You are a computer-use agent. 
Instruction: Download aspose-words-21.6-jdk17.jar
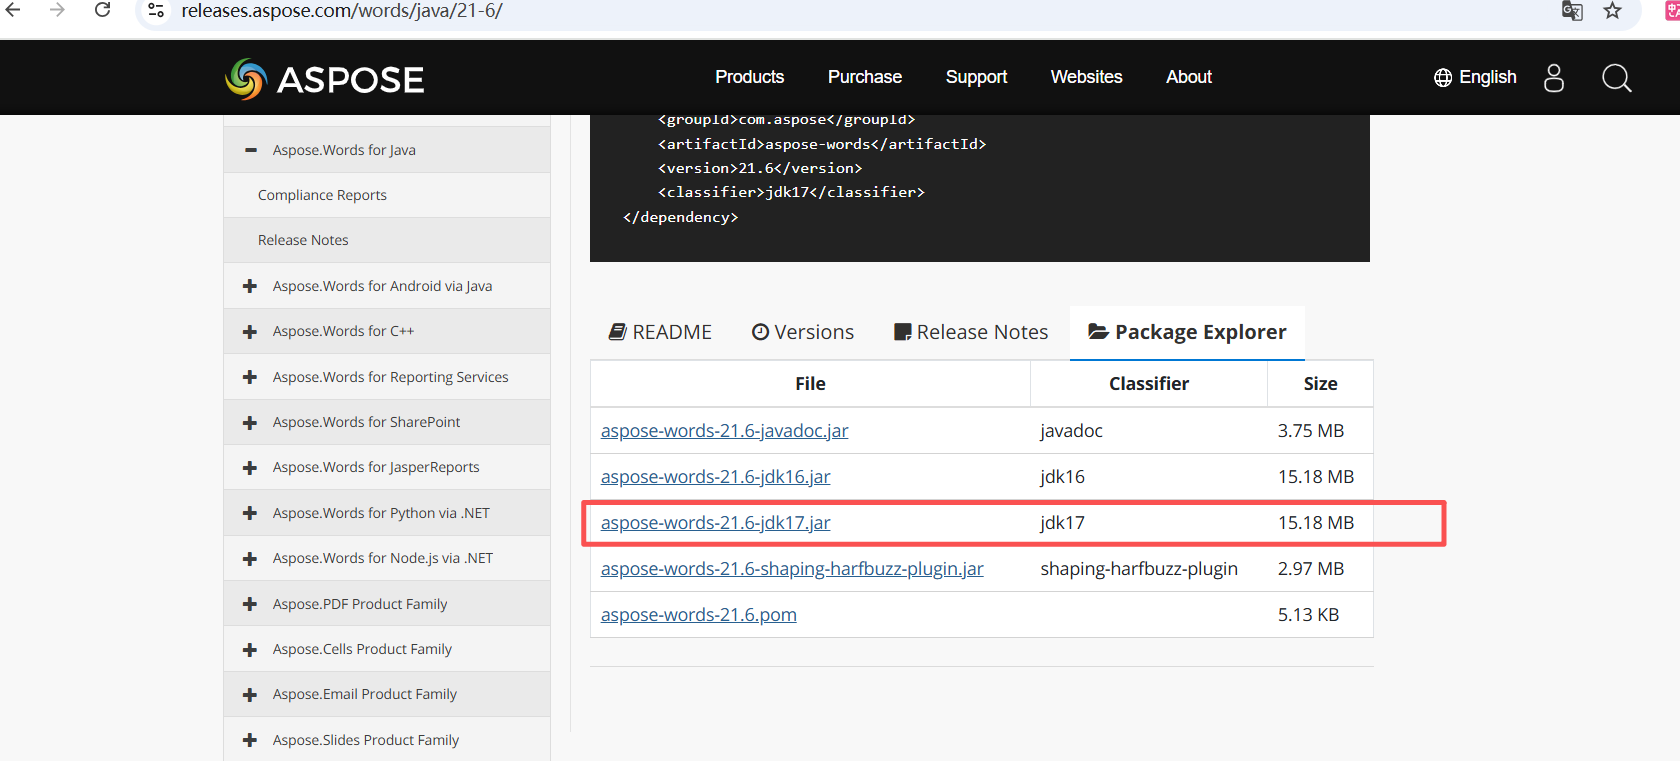(715, 523)
